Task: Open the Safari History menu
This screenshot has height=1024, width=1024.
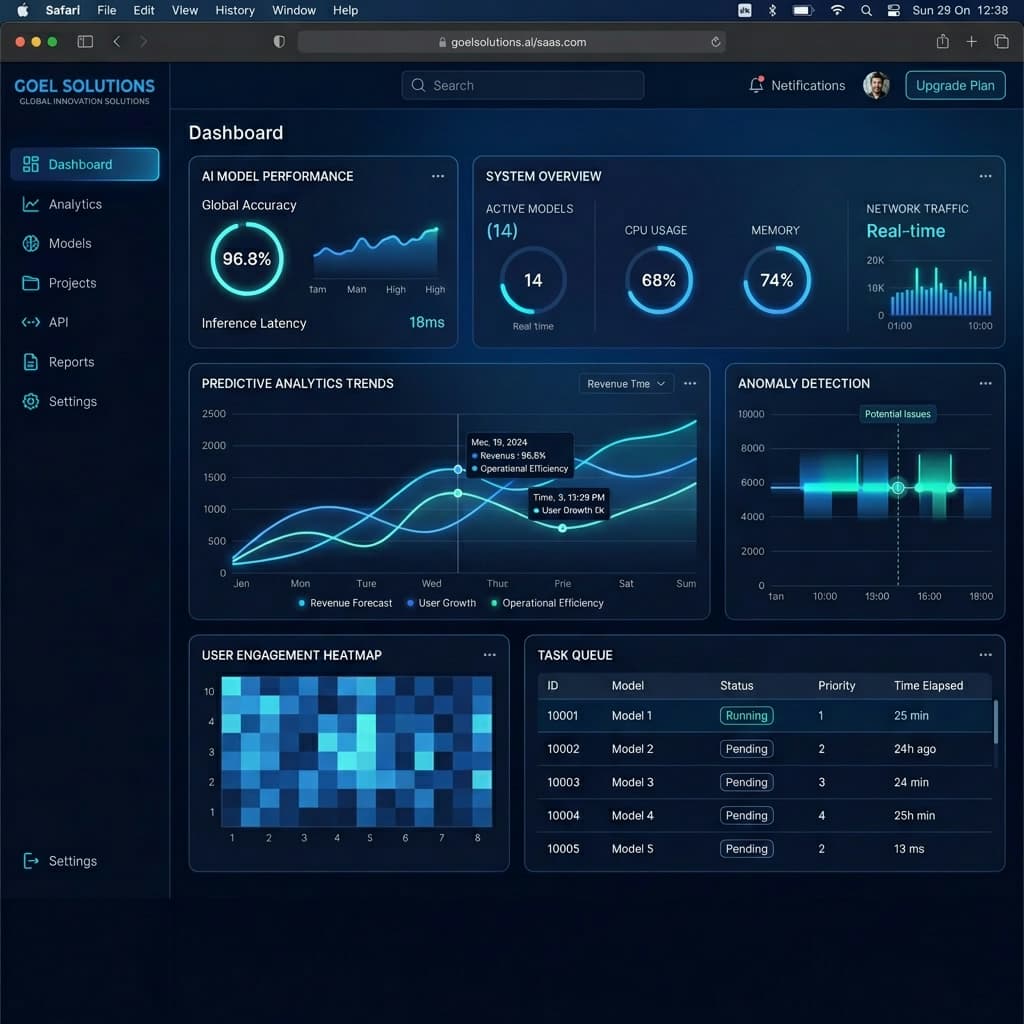Action: [x=235, y=10]
